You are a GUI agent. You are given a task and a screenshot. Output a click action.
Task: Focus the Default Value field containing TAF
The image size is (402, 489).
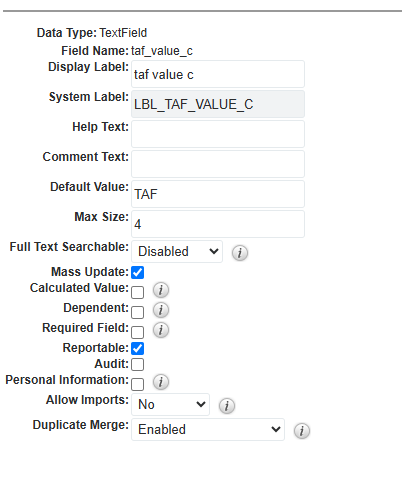[218, 194]
